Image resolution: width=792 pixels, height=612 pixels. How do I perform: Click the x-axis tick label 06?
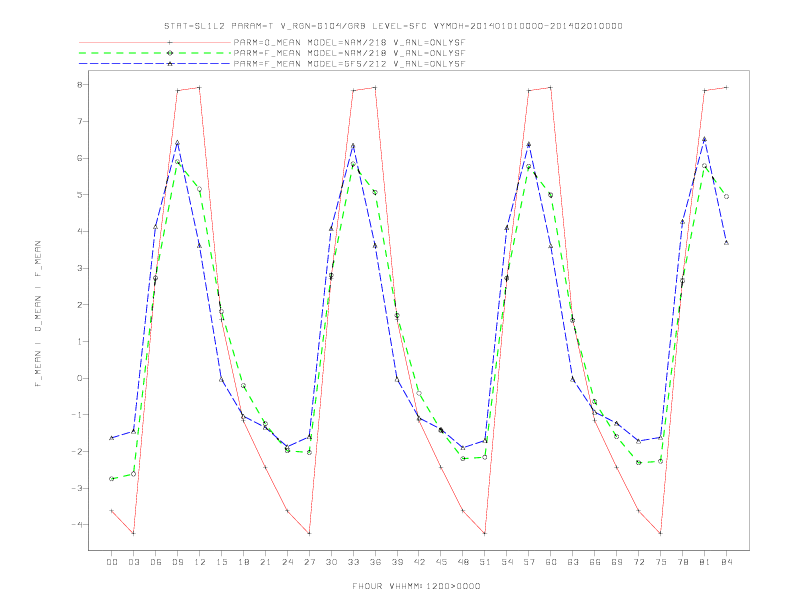coord(156,562)
